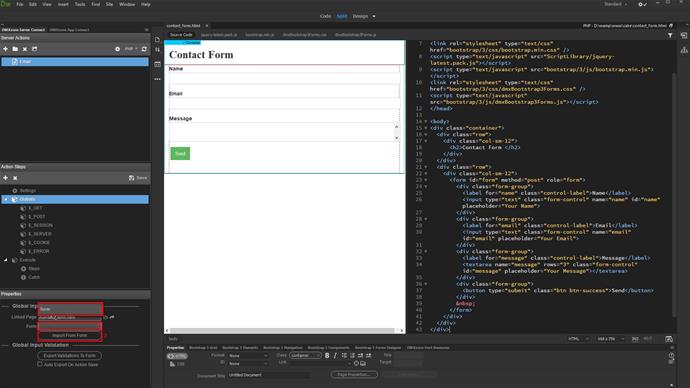Click the Import From Form button
The height and width of the screenshot is (388, 690).
(70, 335)
